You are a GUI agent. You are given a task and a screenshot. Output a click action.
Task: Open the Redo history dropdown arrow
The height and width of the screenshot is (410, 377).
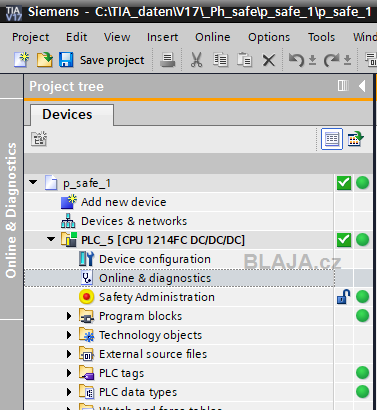(347, 60)
